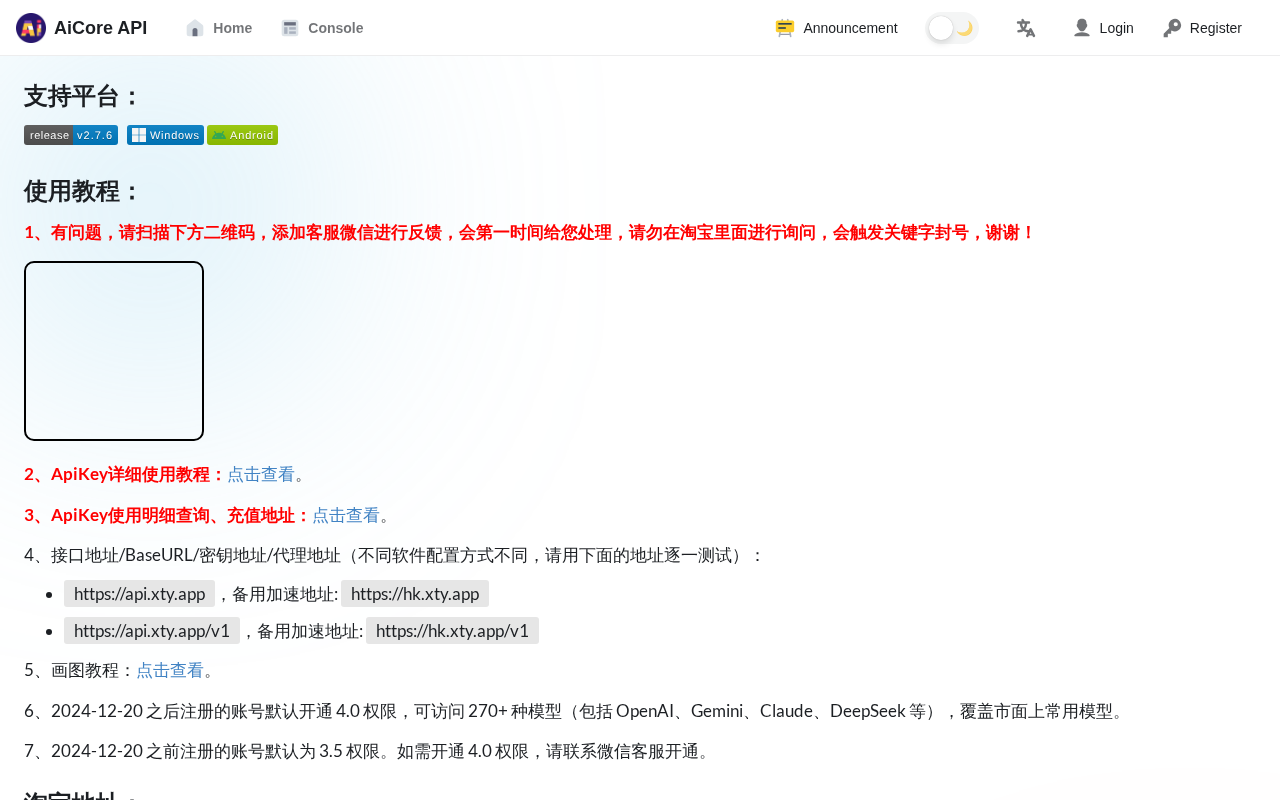Image resolution: width=1280 pixels, height=800 pixels.
Task: Select the Android platform badge
Action: 242,135
